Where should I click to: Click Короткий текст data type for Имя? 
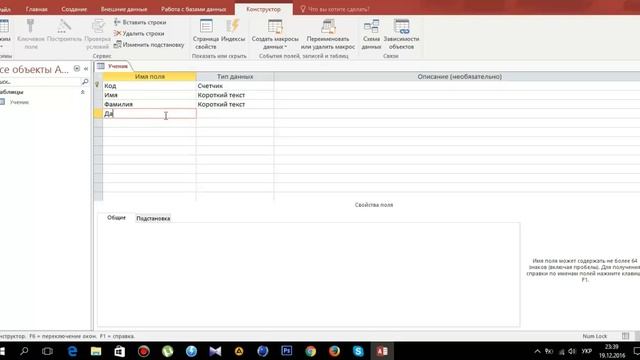[235, 95]
